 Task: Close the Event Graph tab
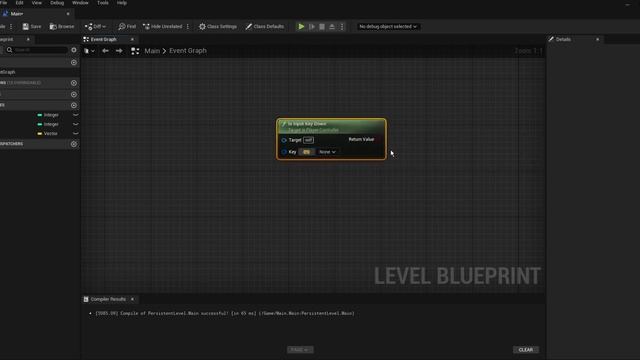[x=132, y=40]
